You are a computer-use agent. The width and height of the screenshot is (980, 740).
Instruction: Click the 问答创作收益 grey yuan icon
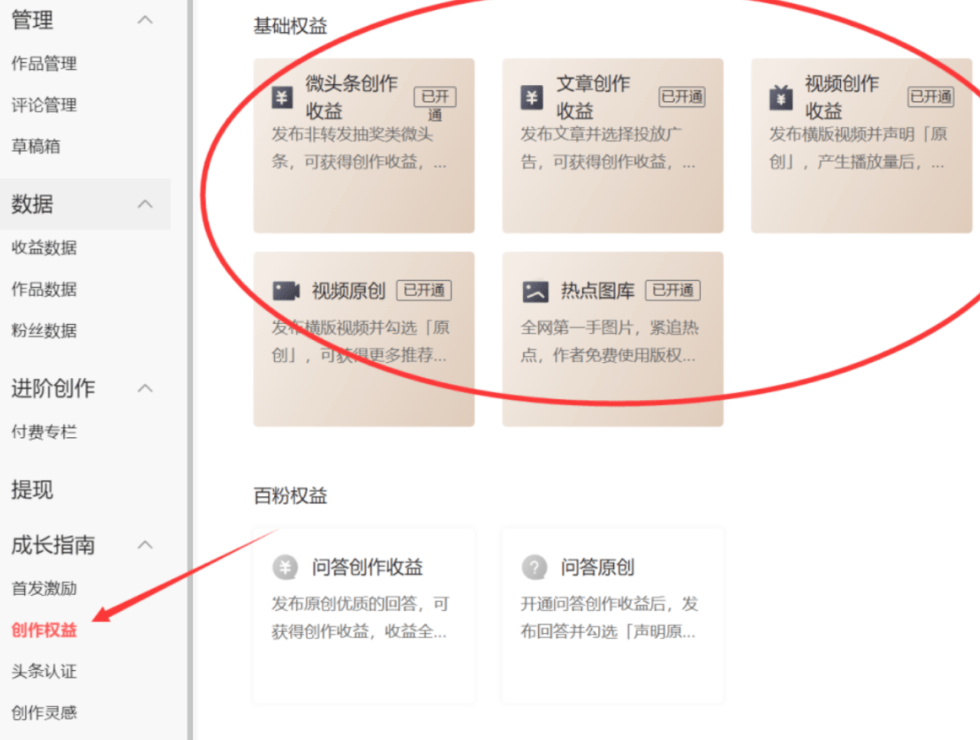pyautogui.click(x=285, y=568)
